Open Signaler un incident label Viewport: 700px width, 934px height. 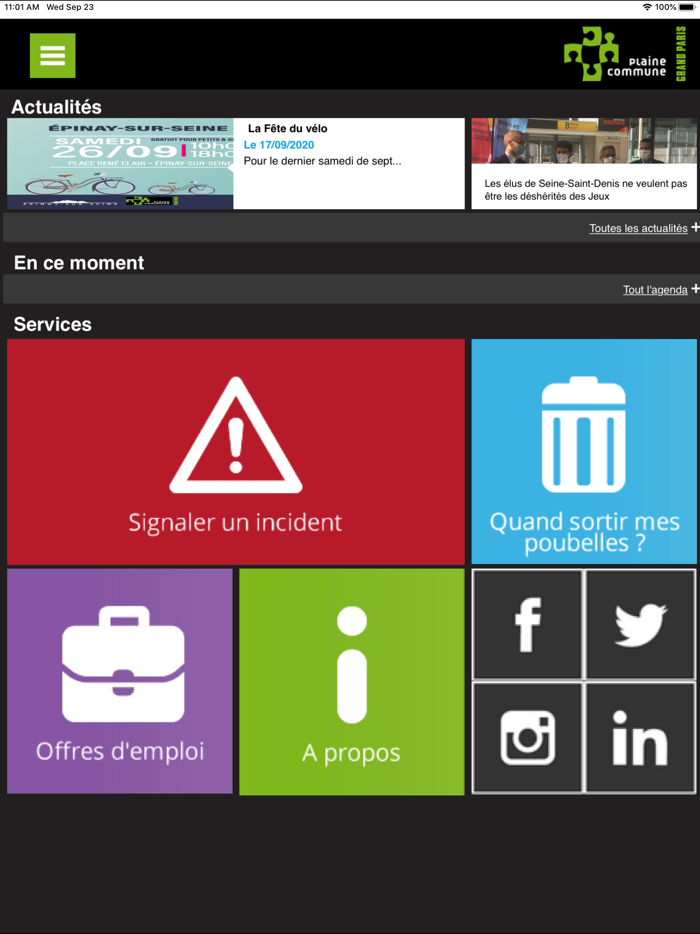click(235, 522)
